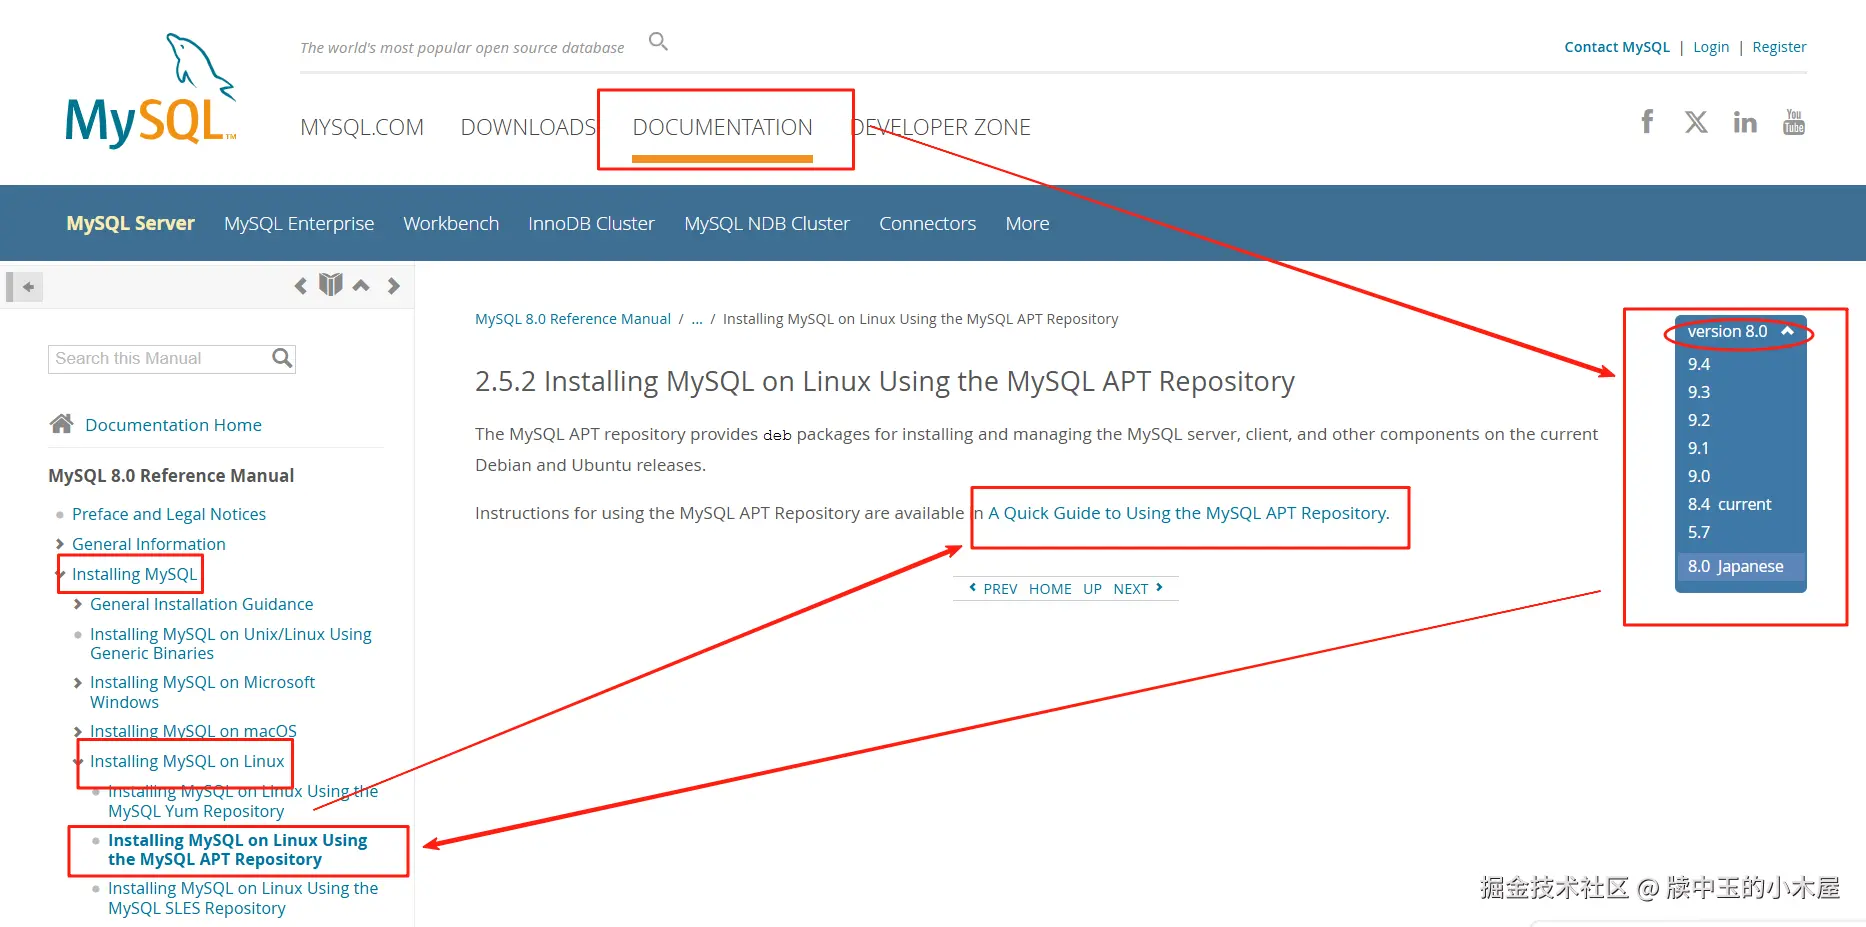Switch manual to version 5.7
The width and height of the screenshot is (1866, 927).
pos(1699,532)
